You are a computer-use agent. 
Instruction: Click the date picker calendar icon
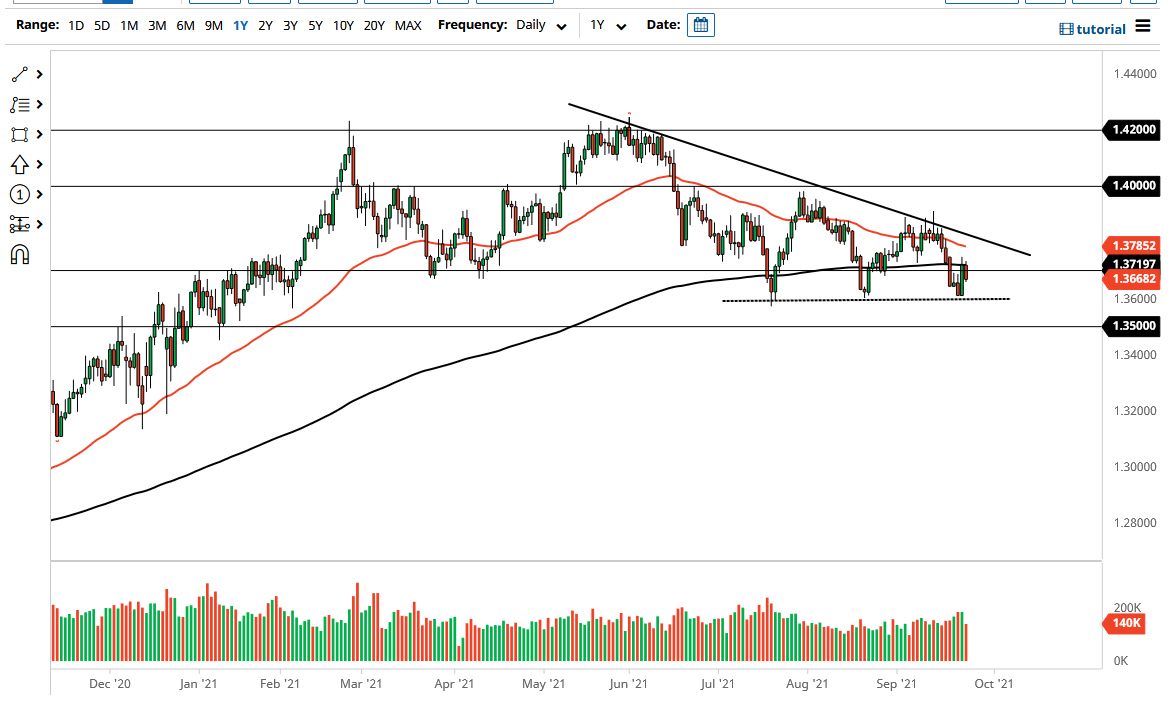[x=702, y=25]
